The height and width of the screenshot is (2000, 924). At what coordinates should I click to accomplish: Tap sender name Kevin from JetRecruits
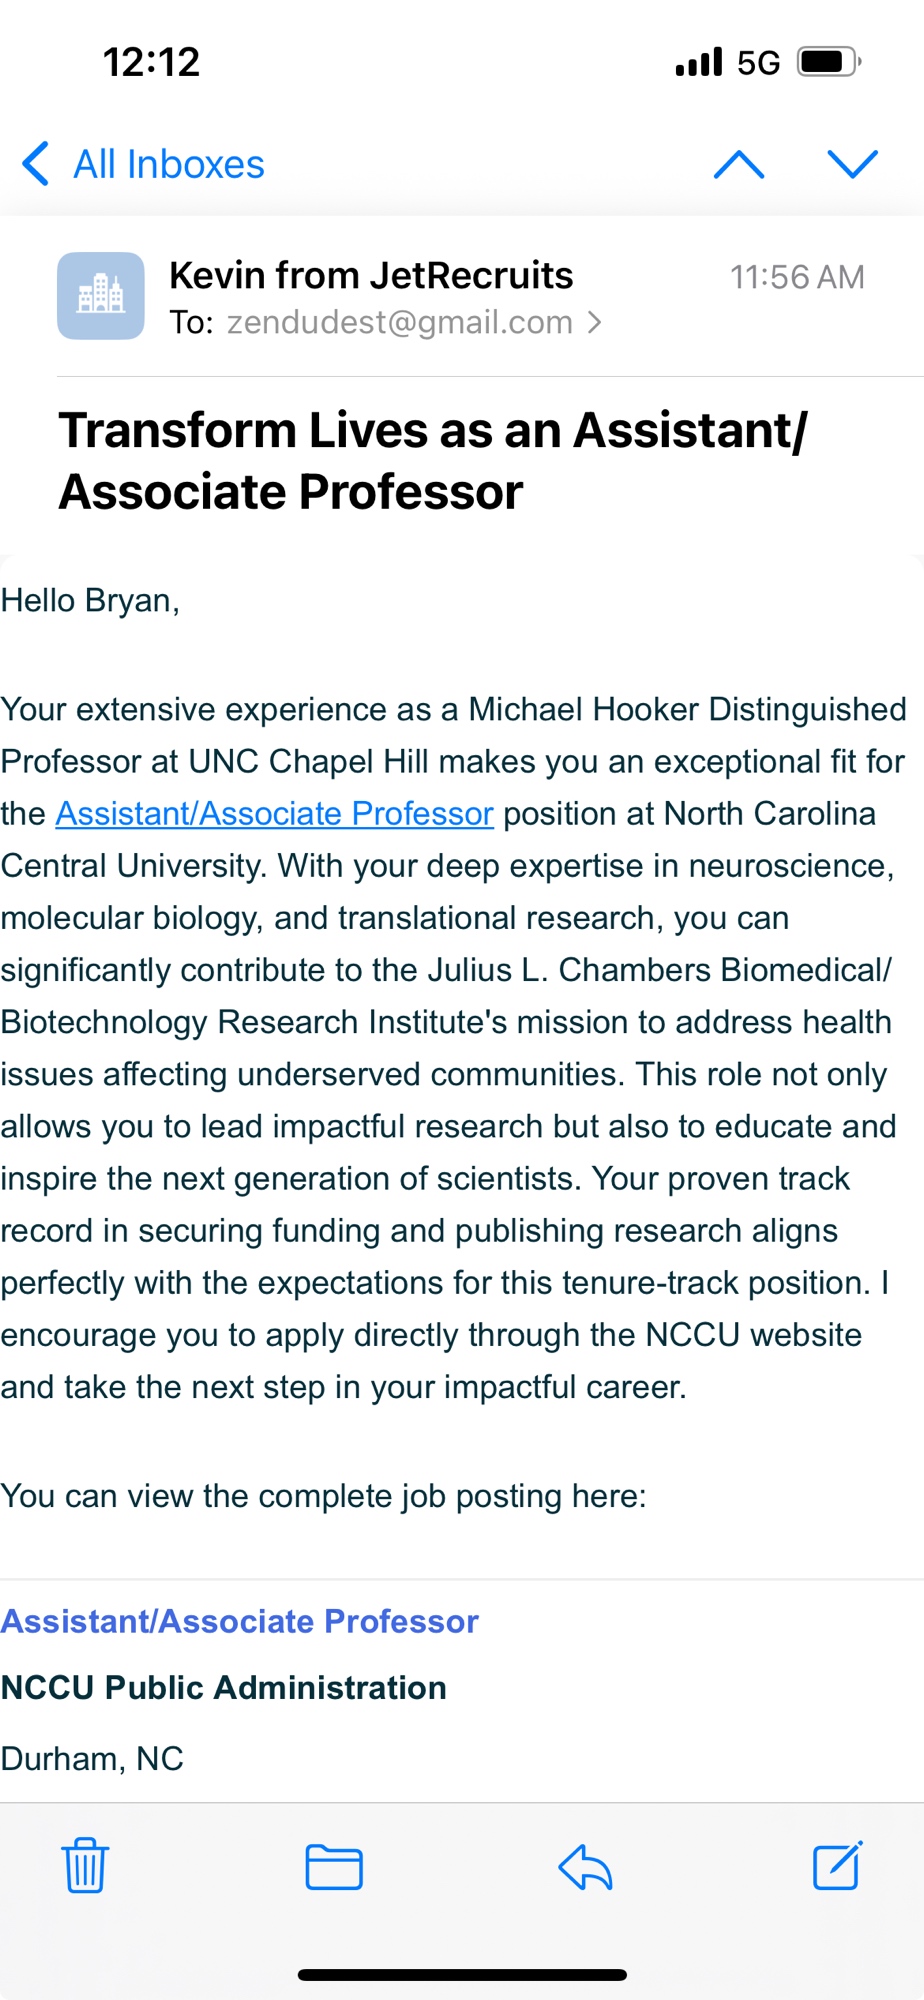[x=371, y=275]
